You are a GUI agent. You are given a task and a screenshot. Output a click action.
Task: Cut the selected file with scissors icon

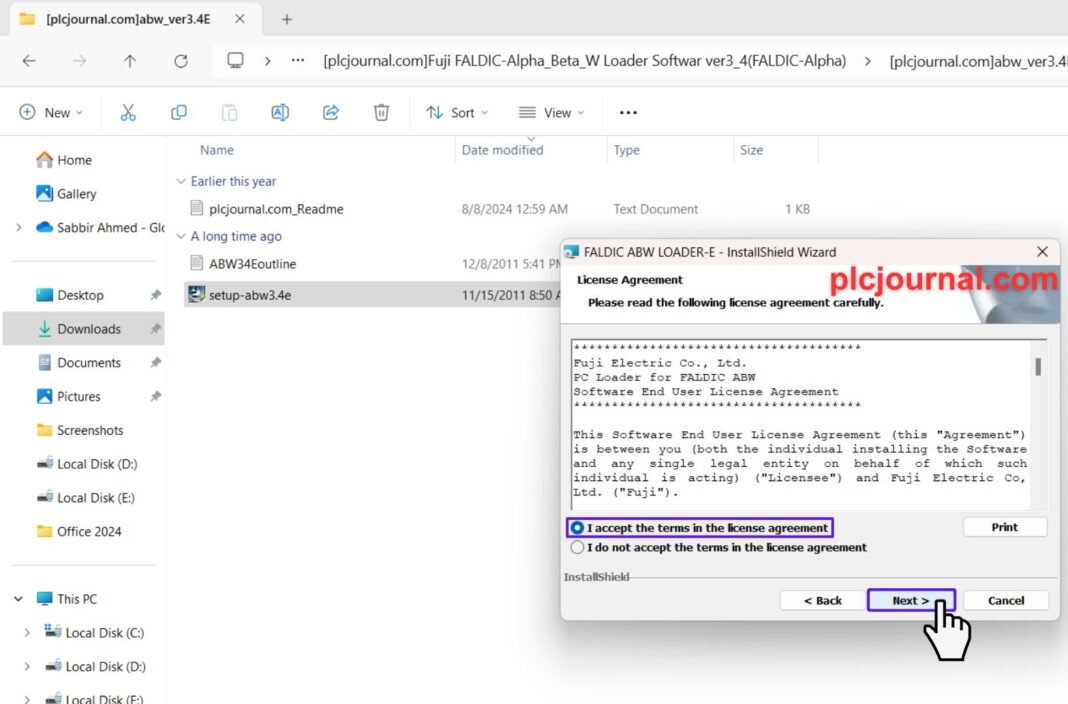click(128, 112)
